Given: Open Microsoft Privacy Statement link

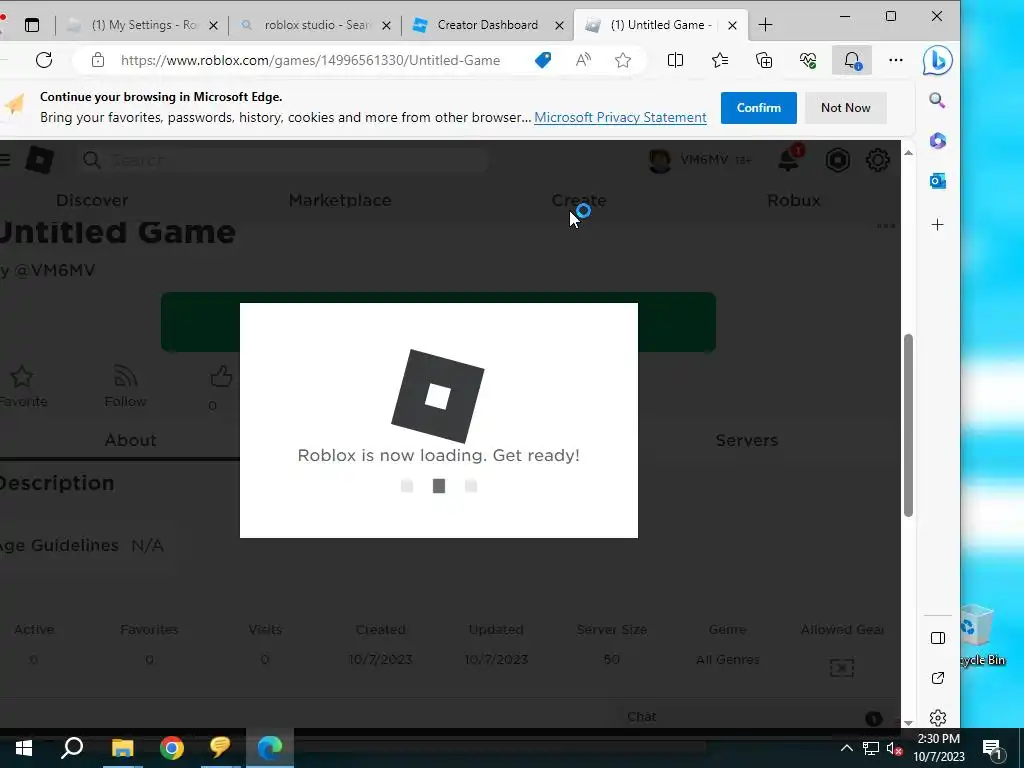Looking at the screenshot, I should (x=620, y=118).
